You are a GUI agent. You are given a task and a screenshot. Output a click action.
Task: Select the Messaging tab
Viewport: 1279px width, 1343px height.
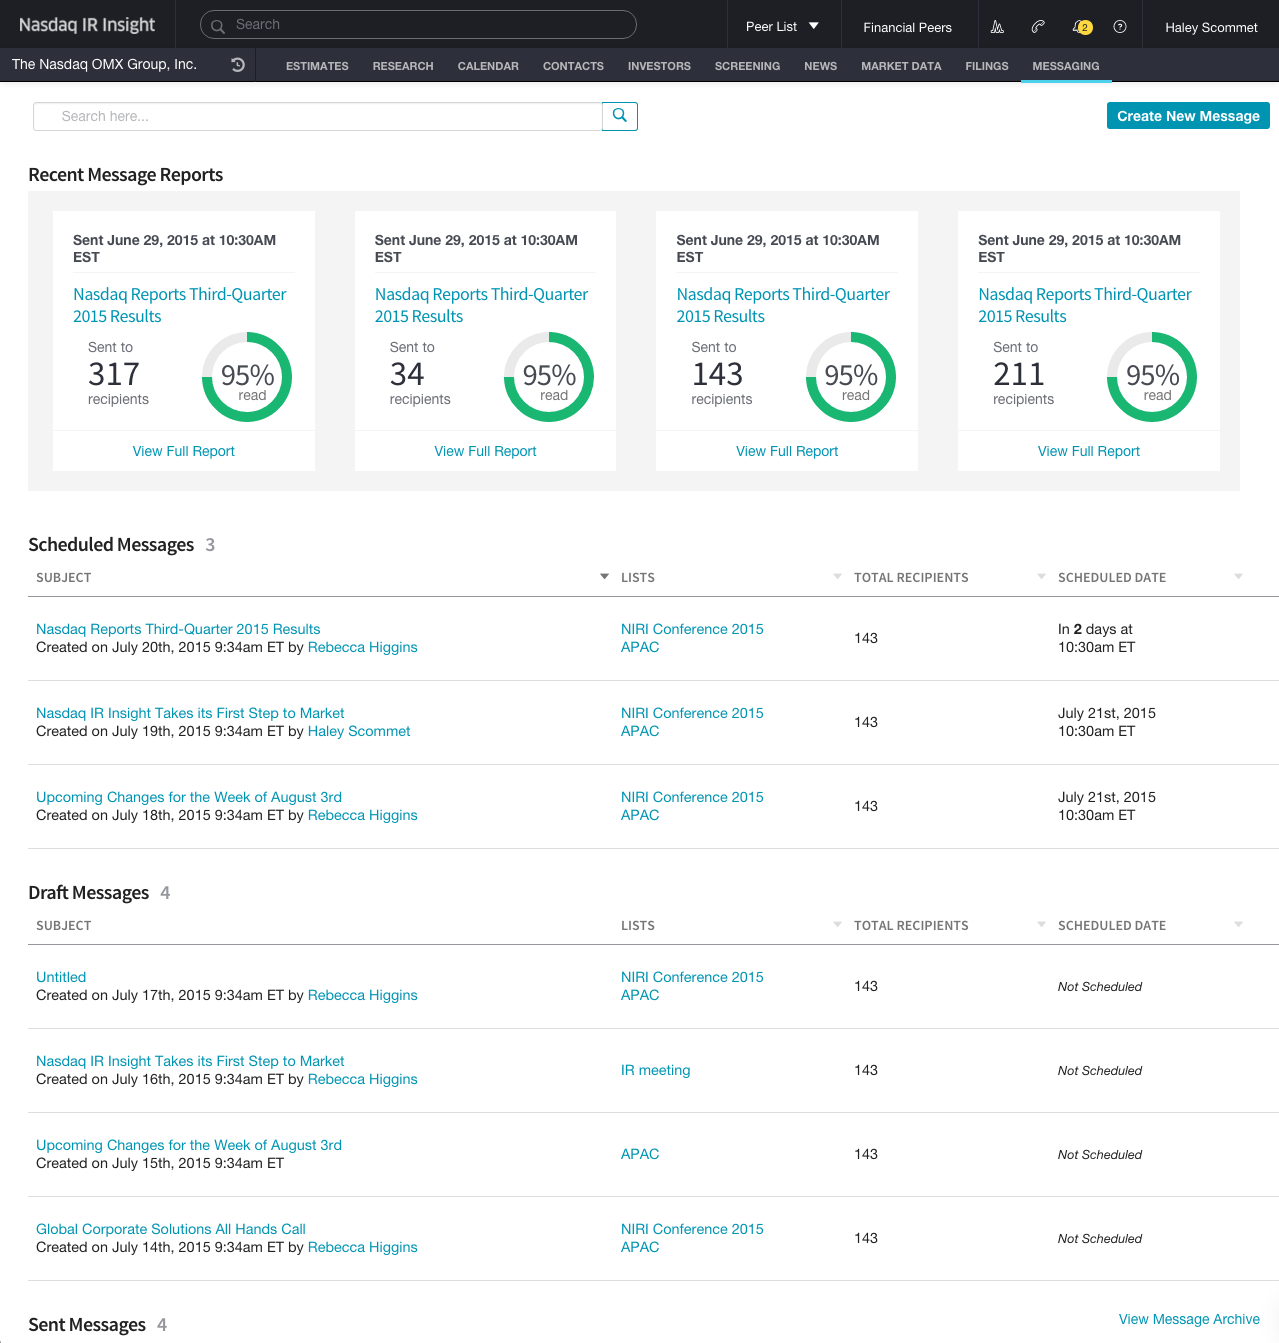coord(1066,66)
